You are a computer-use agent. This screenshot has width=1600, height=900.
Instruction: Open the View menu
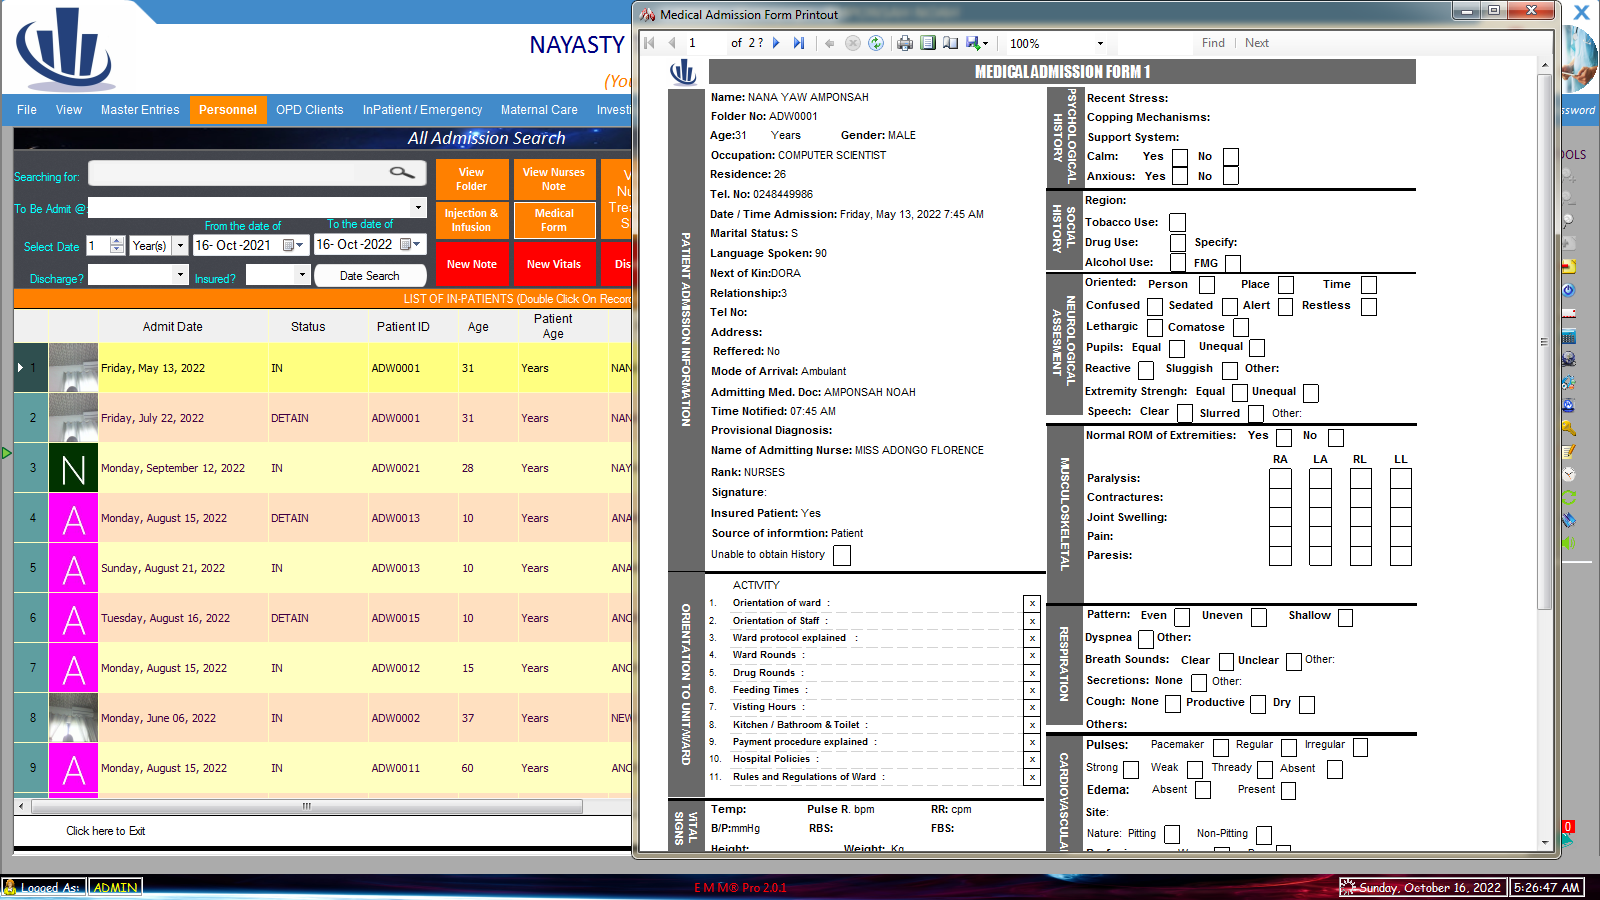69,110
